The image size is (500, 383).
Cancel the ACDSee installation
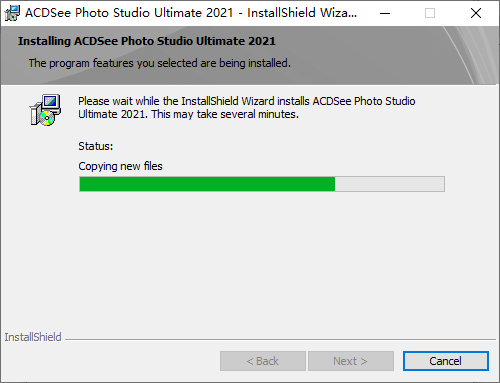[x=446, y=361]
